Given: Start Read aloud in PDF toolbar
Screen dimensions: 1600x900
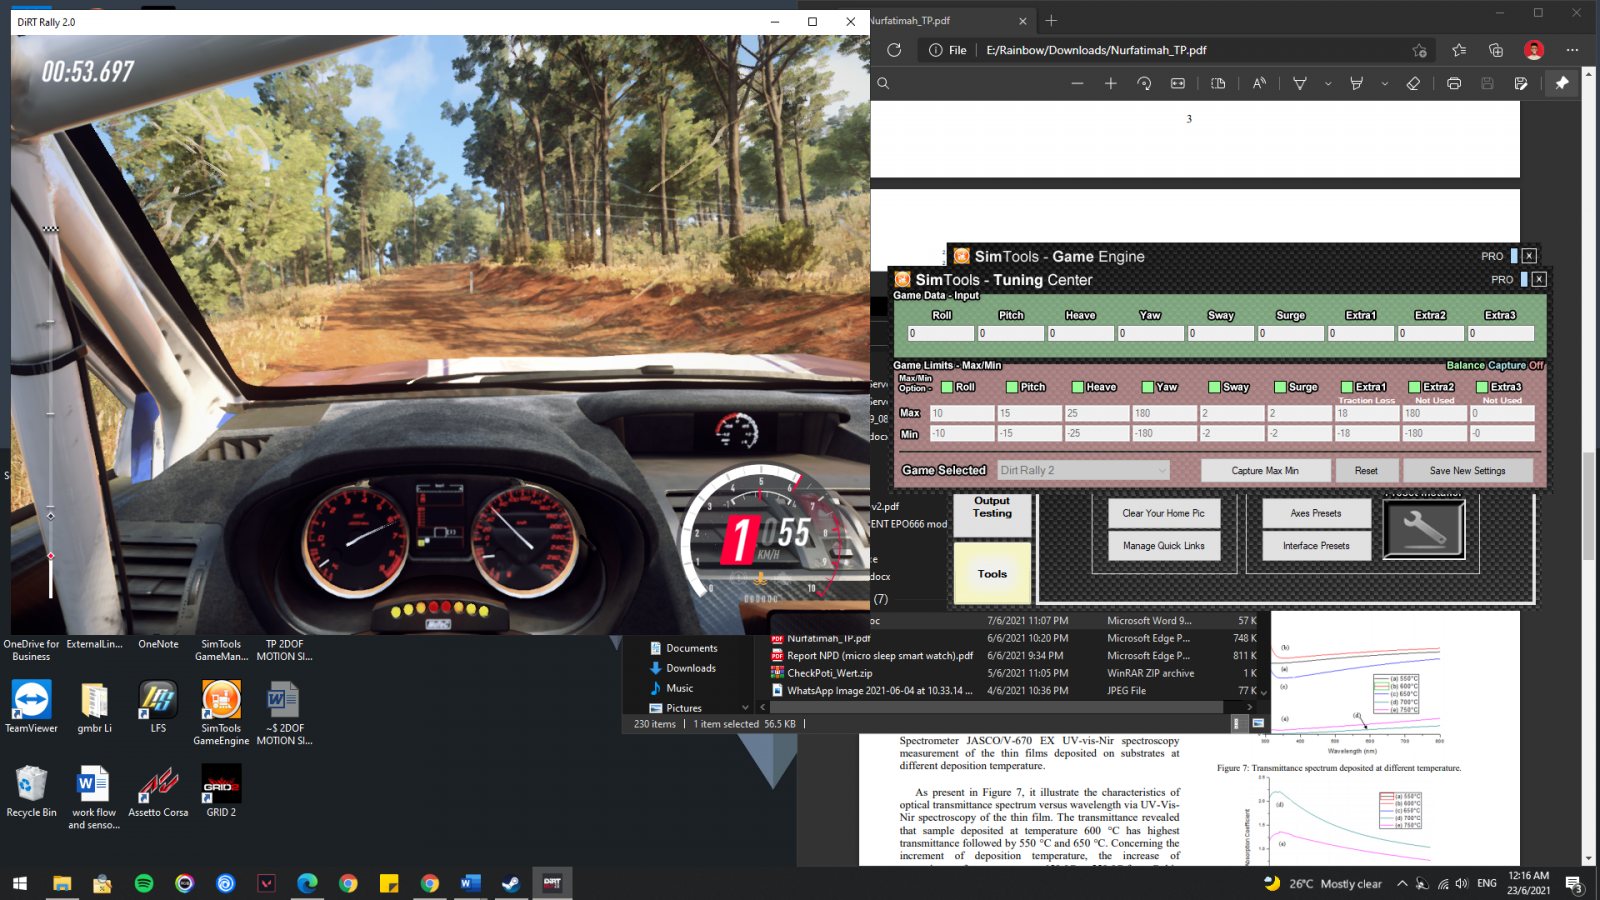Looking at the screenshot, I should tap(1259, 84).
